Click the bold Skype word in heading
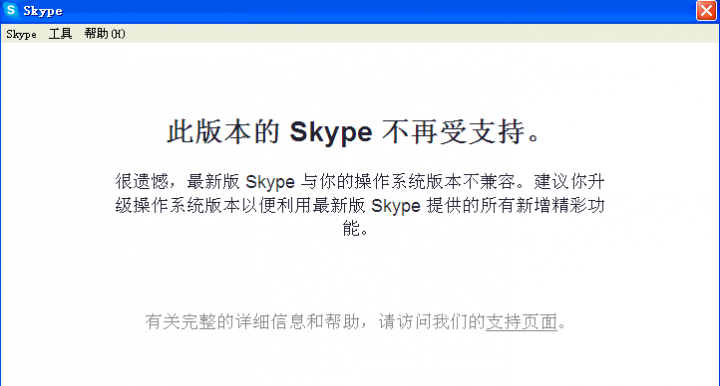 coord(331,133)
